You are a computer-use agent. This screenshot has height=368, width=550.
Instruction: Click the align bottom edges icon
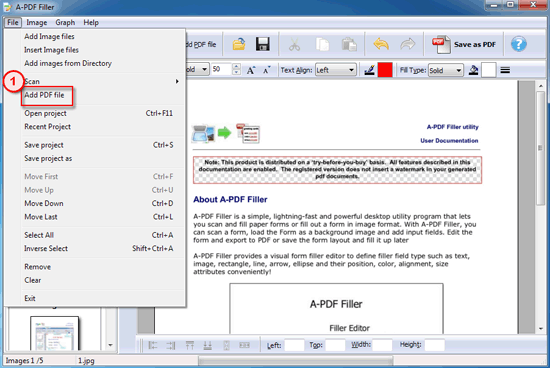click(208, 346)
